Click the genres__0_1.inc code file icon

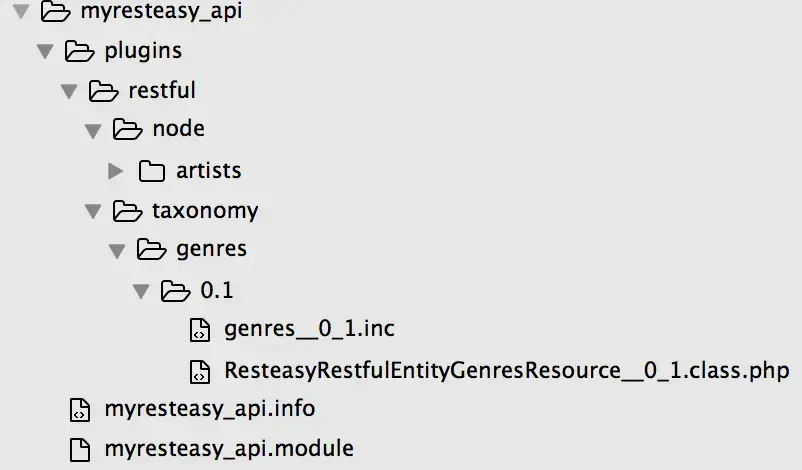click(x=200, y=330)
